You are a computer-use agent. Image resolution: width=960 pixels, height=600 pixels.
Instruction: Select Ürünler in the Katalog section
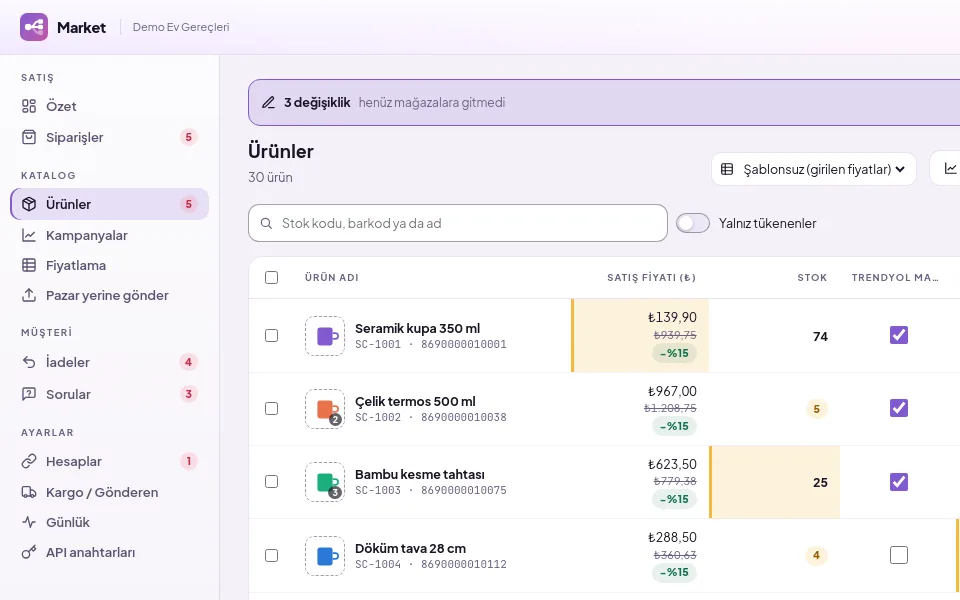pos(109,204)
